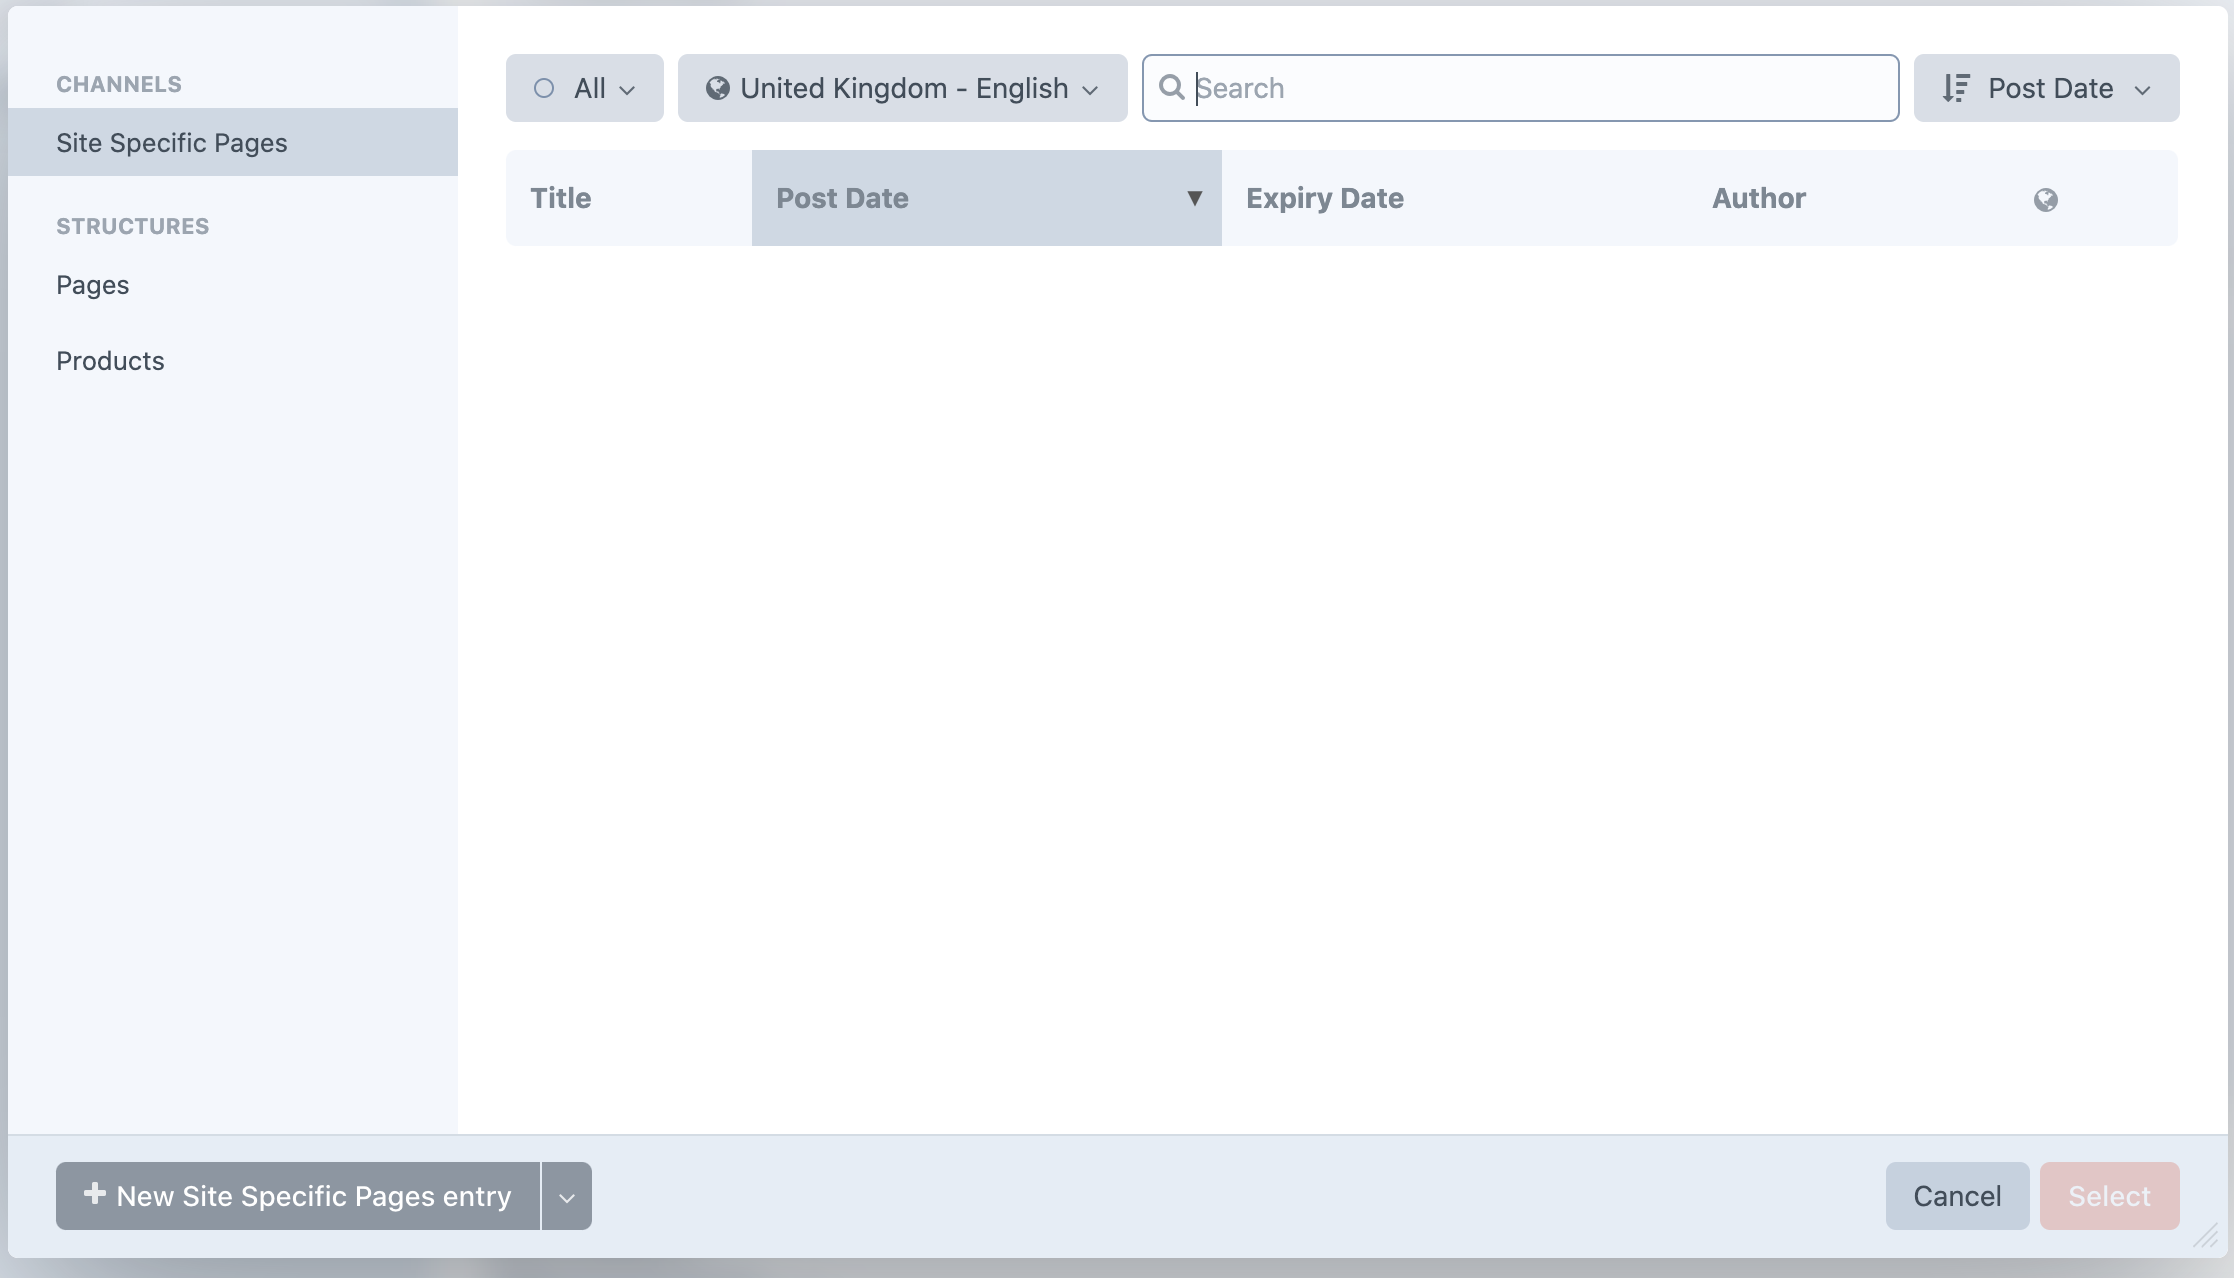Viewport: 2234px width, 1278px height.
Task: Sort by the Title column header
Action: [x=629, y=198]
